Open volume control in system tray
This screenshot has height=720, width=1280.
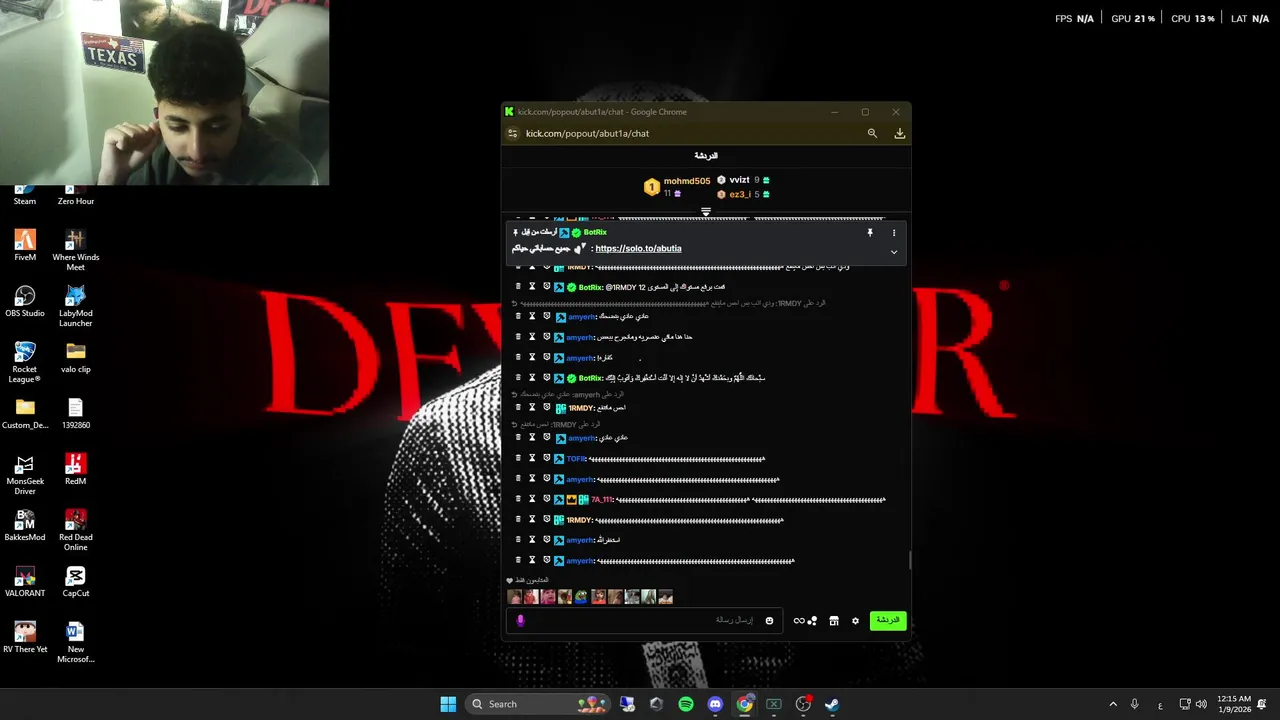pyautogui.click(x=1200, y=704)
